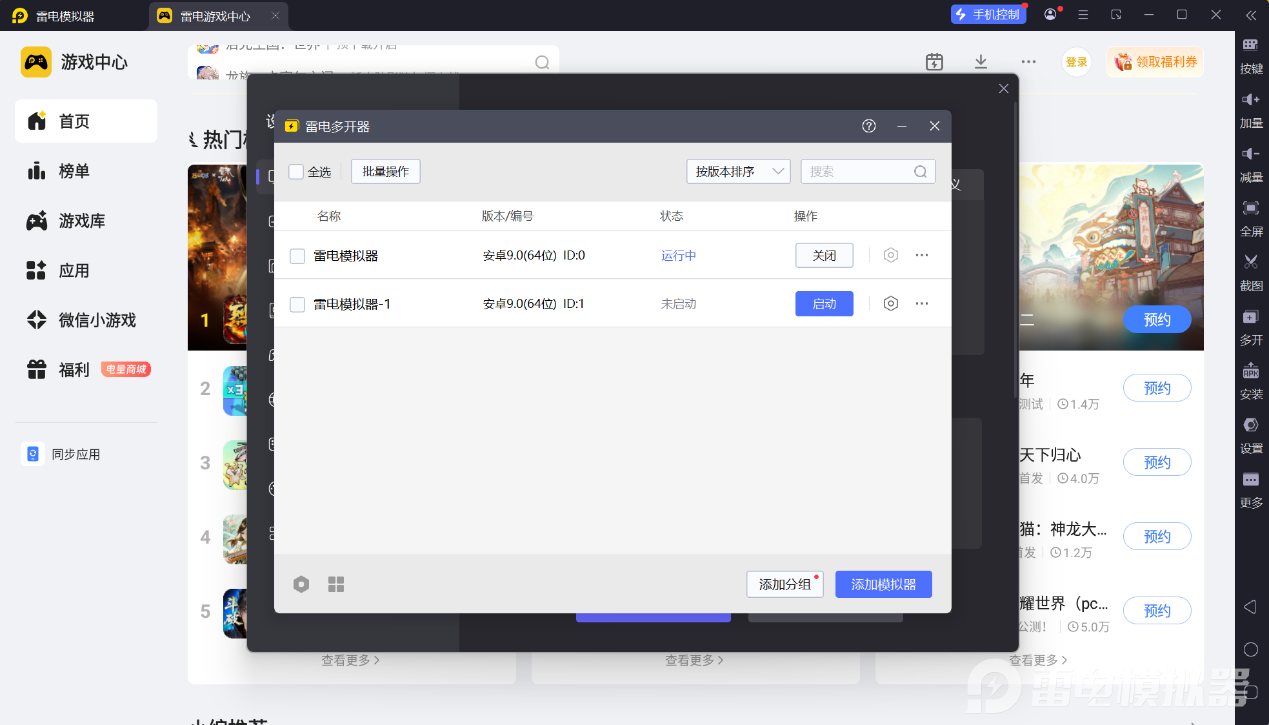The width and height of the screenshot is (1269, 725).
Task: Toggle the 全选 checkbox
Action: (296, 171)
